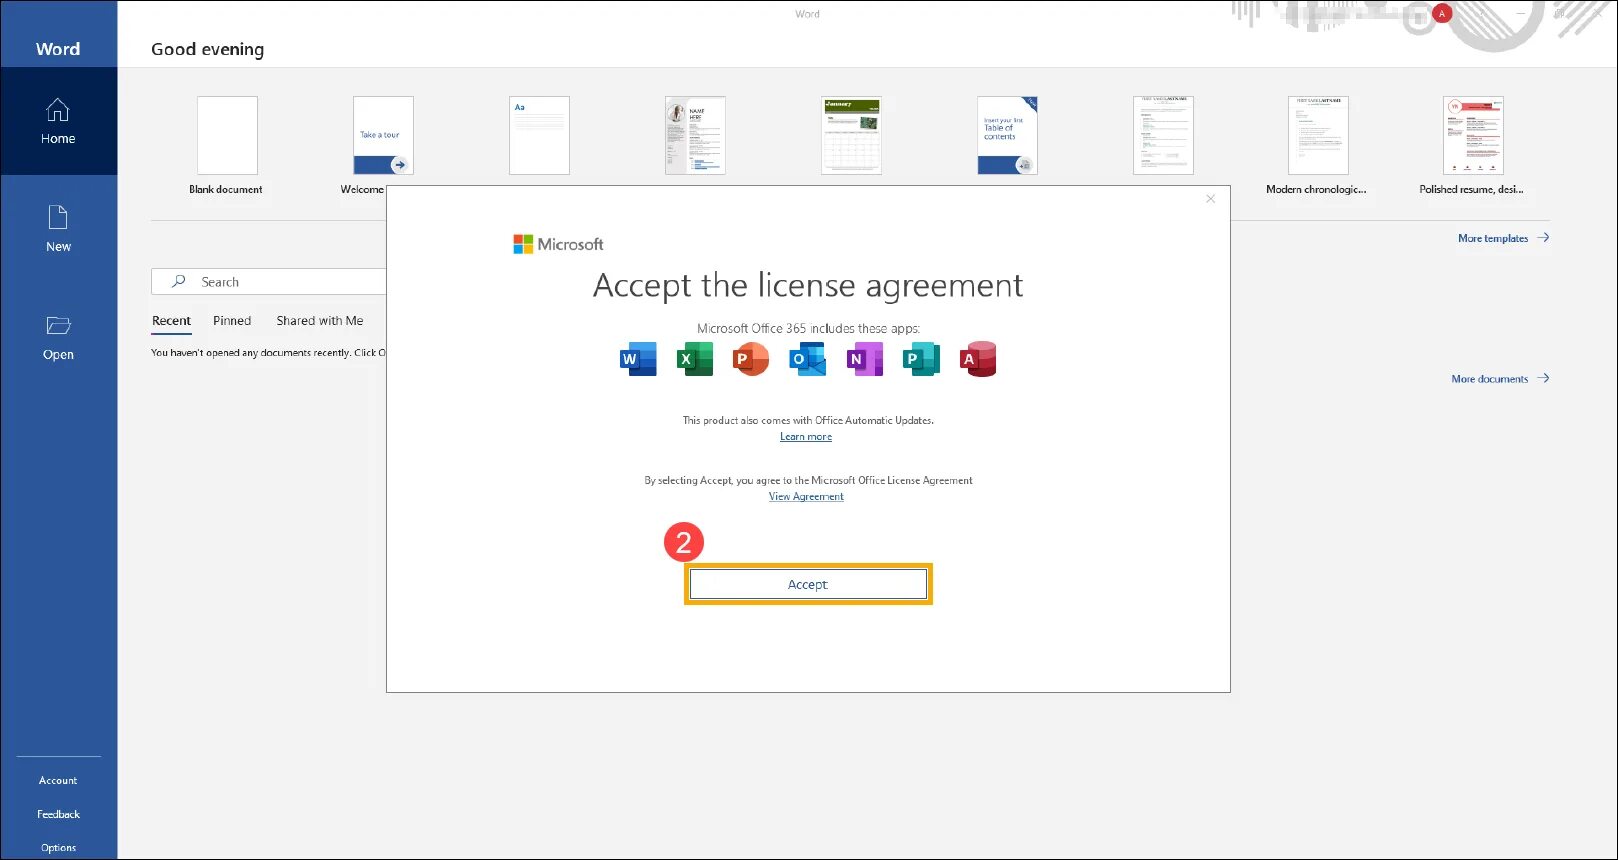The height and width of the screenshot is (860, 1618).
Task: Click More documents link
Action: click(1500, 379)
